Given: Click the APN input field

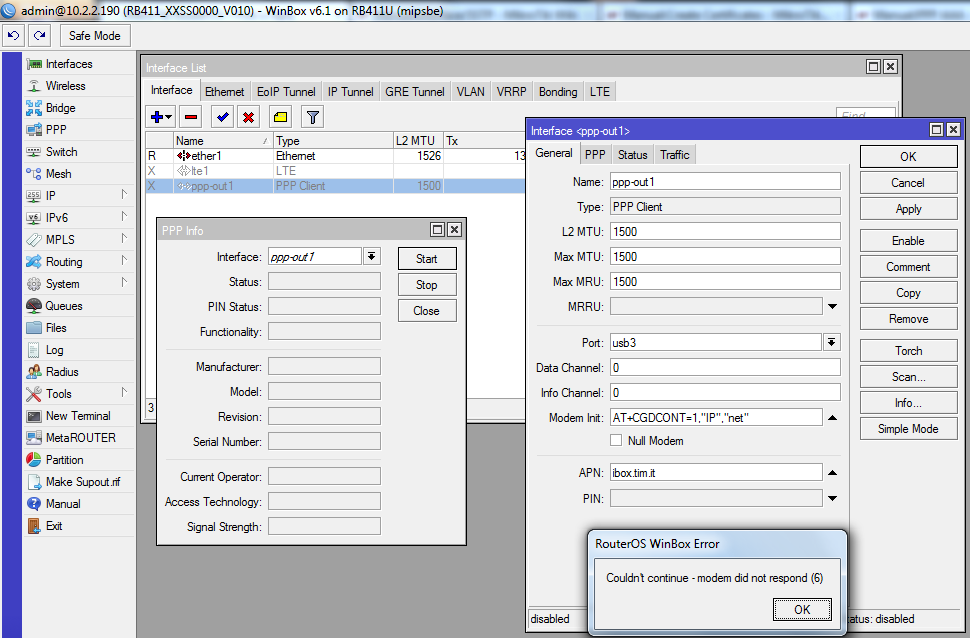Looking at the screenshot, I should (x=715, y=472).
